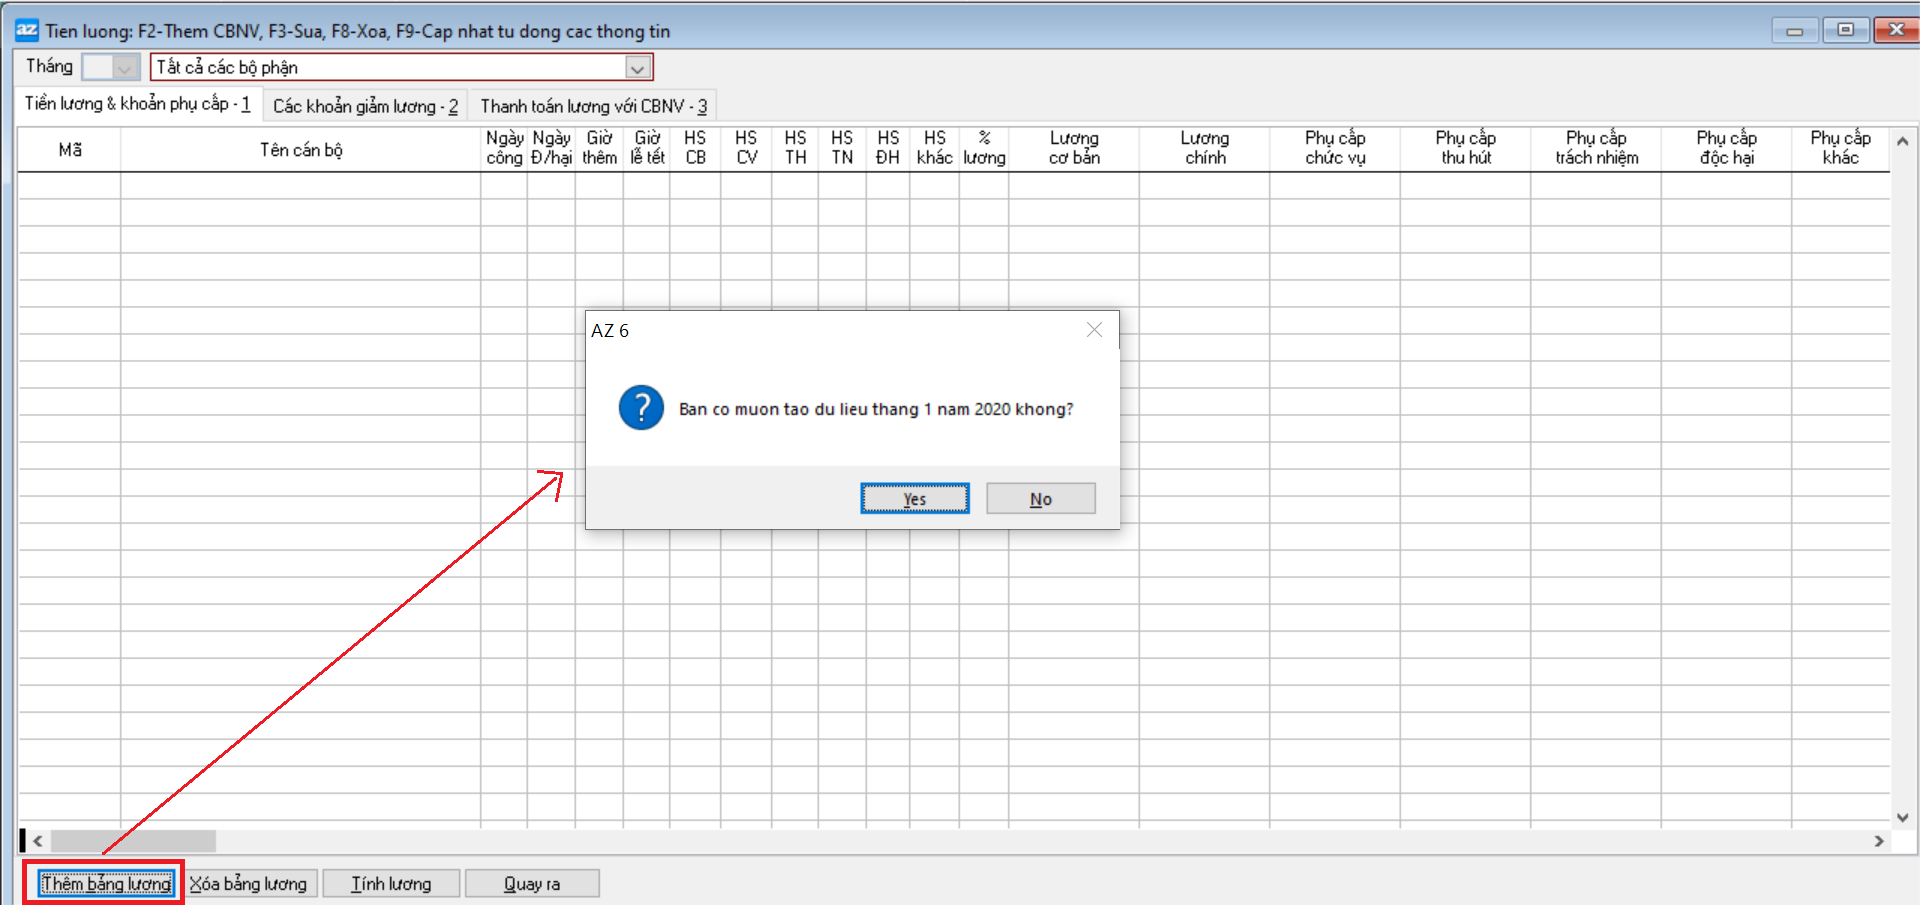Click No in the AZ 6 dialog
Screen dimensions: 1920x905
point(1040,498)
